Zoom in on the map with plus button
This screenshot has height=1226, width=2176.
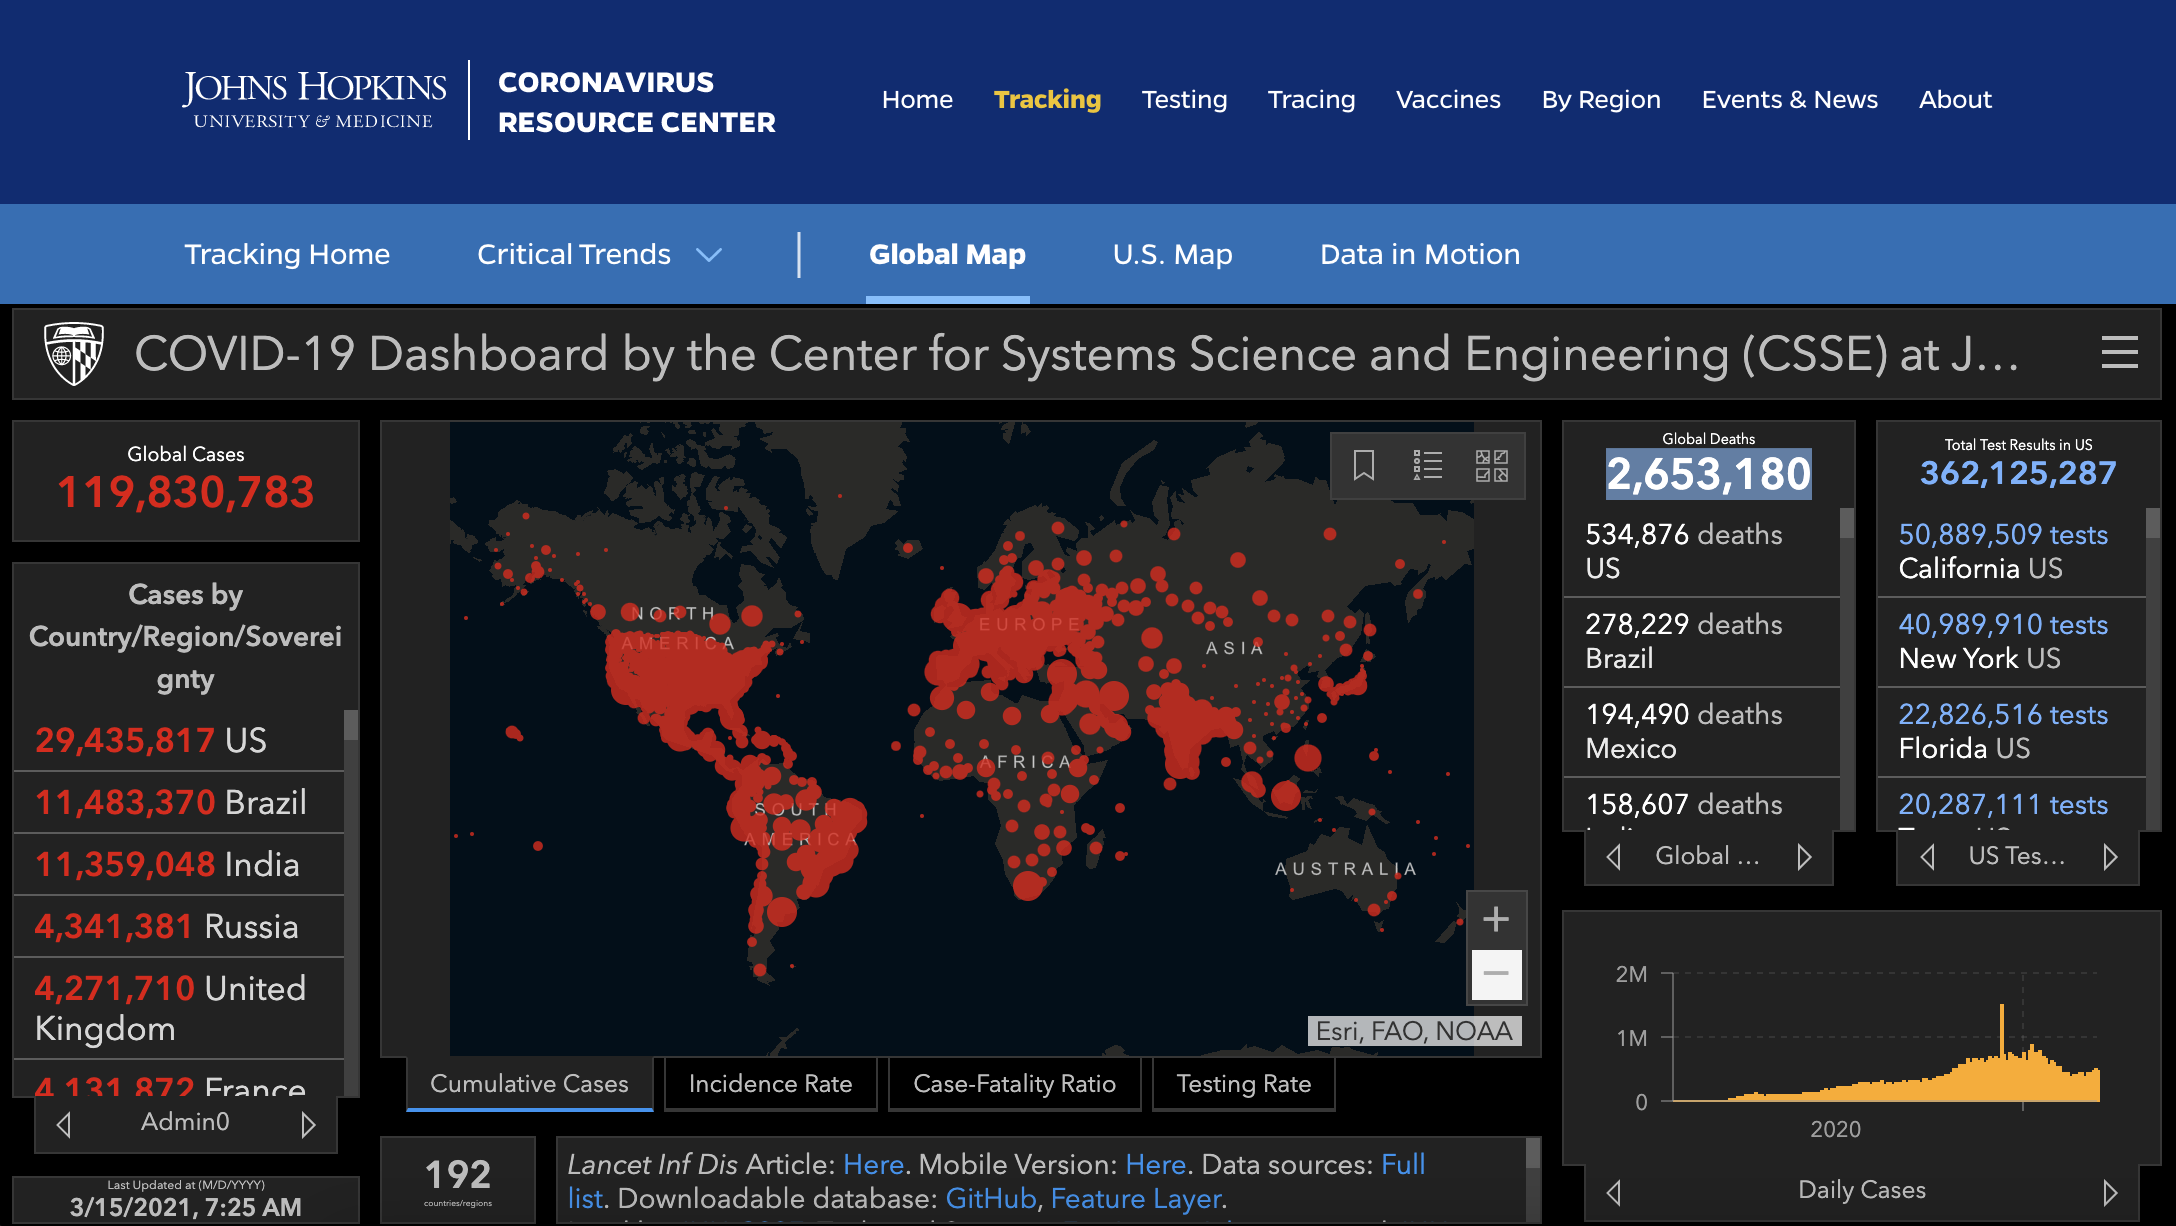click(1496, 919)
